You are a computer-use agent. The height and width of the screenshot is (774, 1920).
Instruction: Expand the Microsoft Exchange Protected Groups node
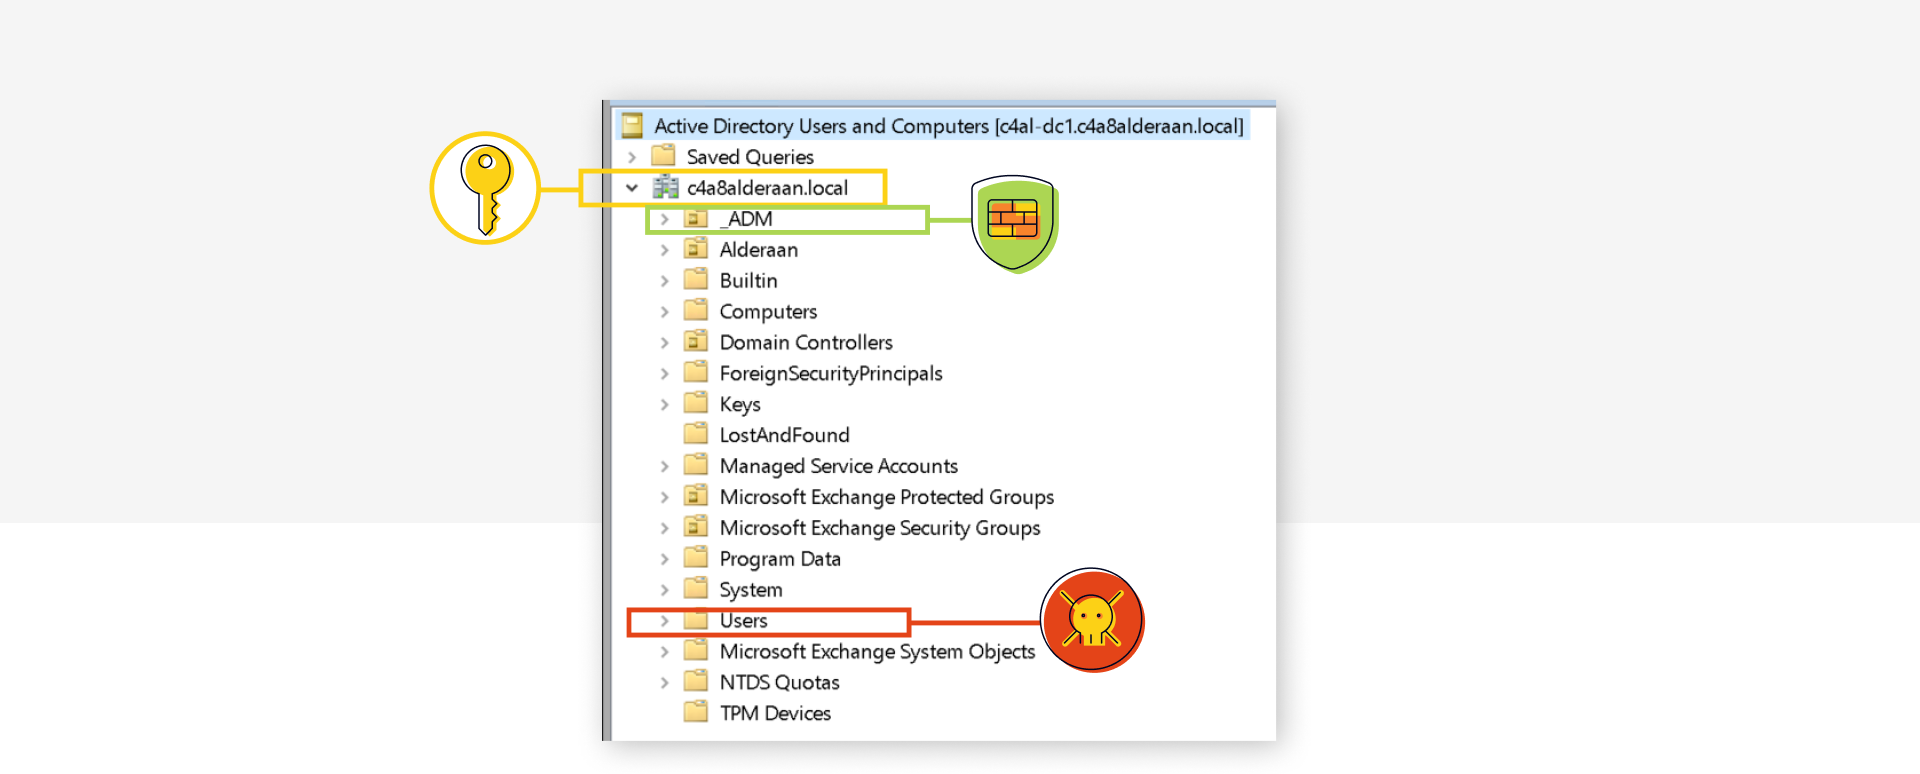(x=665, y=497)
